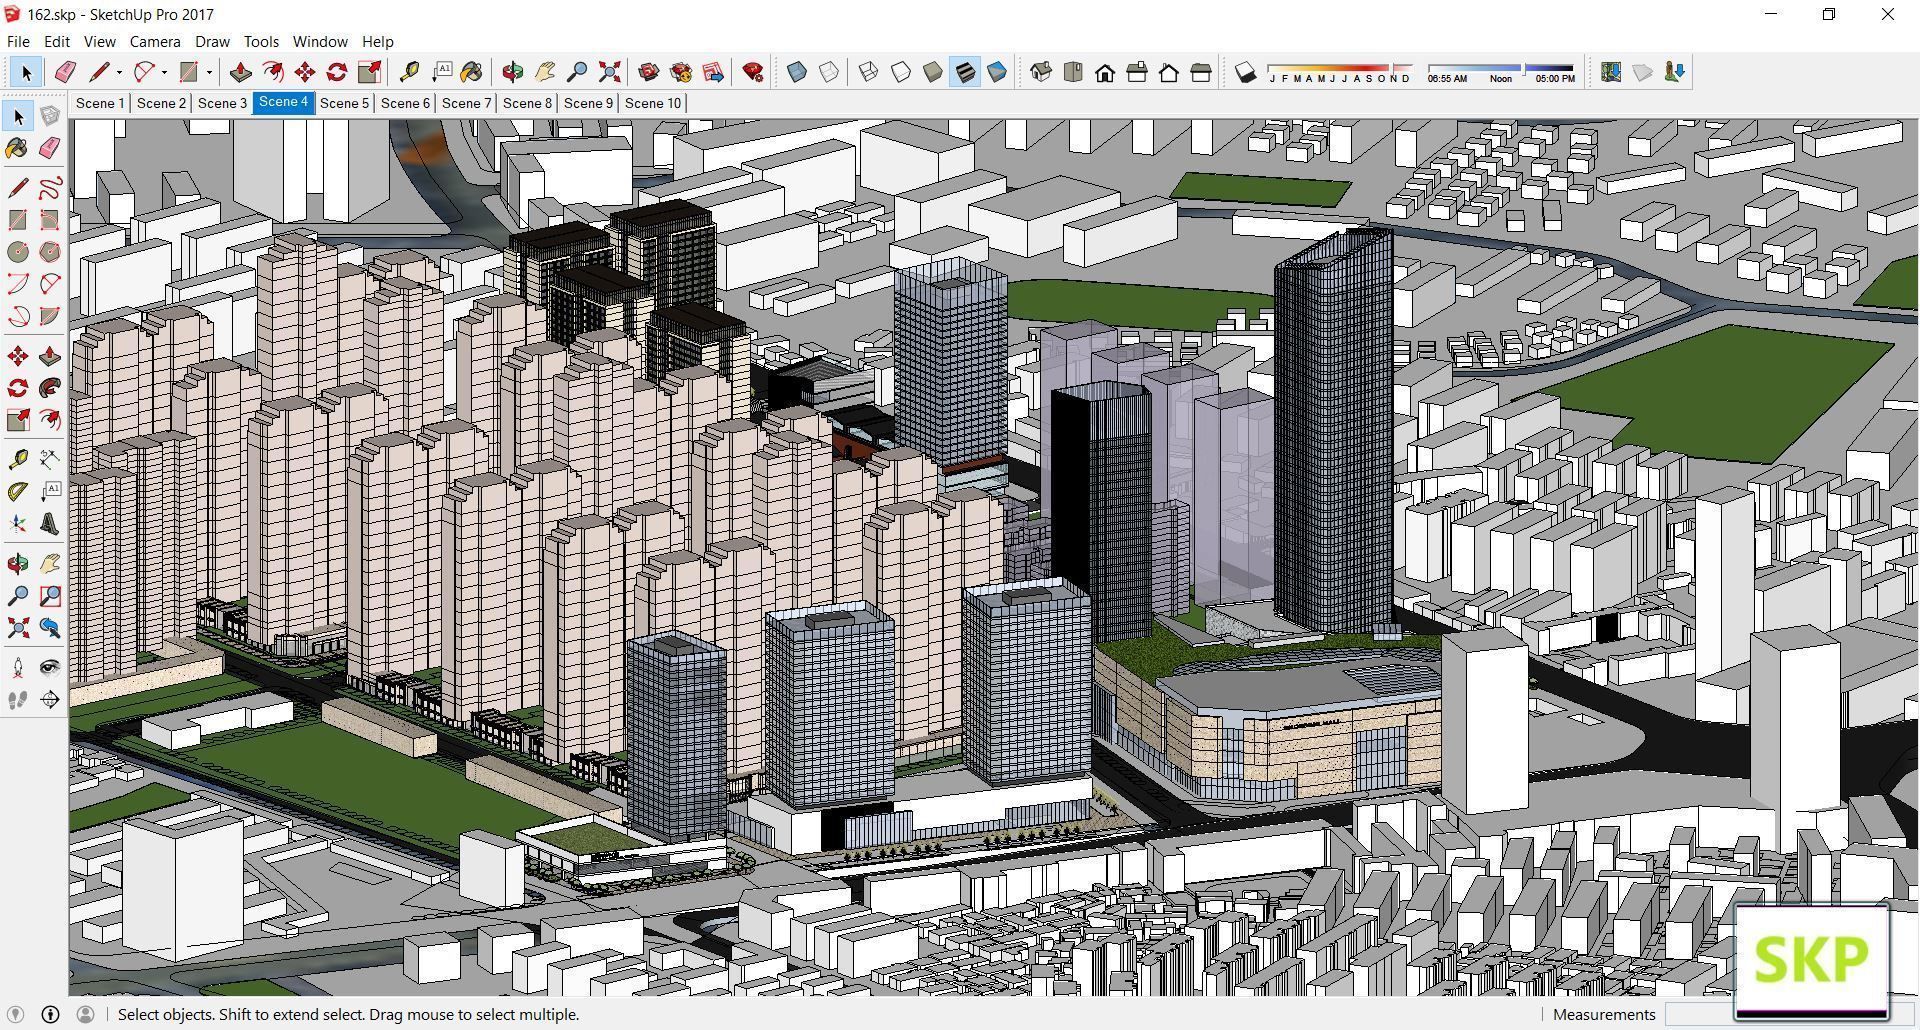
Task: Select the Section Plane tool
Action: pos(50,700)
